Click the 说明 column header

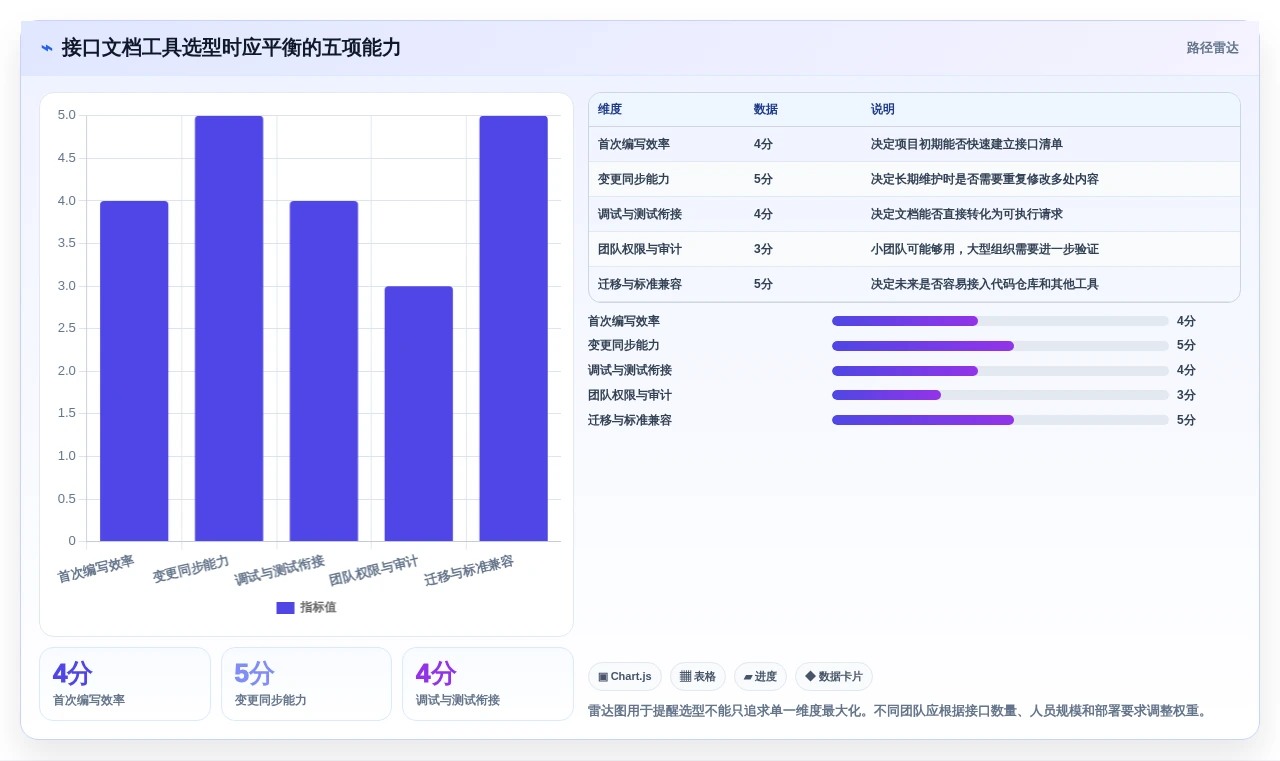click(883, 109)
